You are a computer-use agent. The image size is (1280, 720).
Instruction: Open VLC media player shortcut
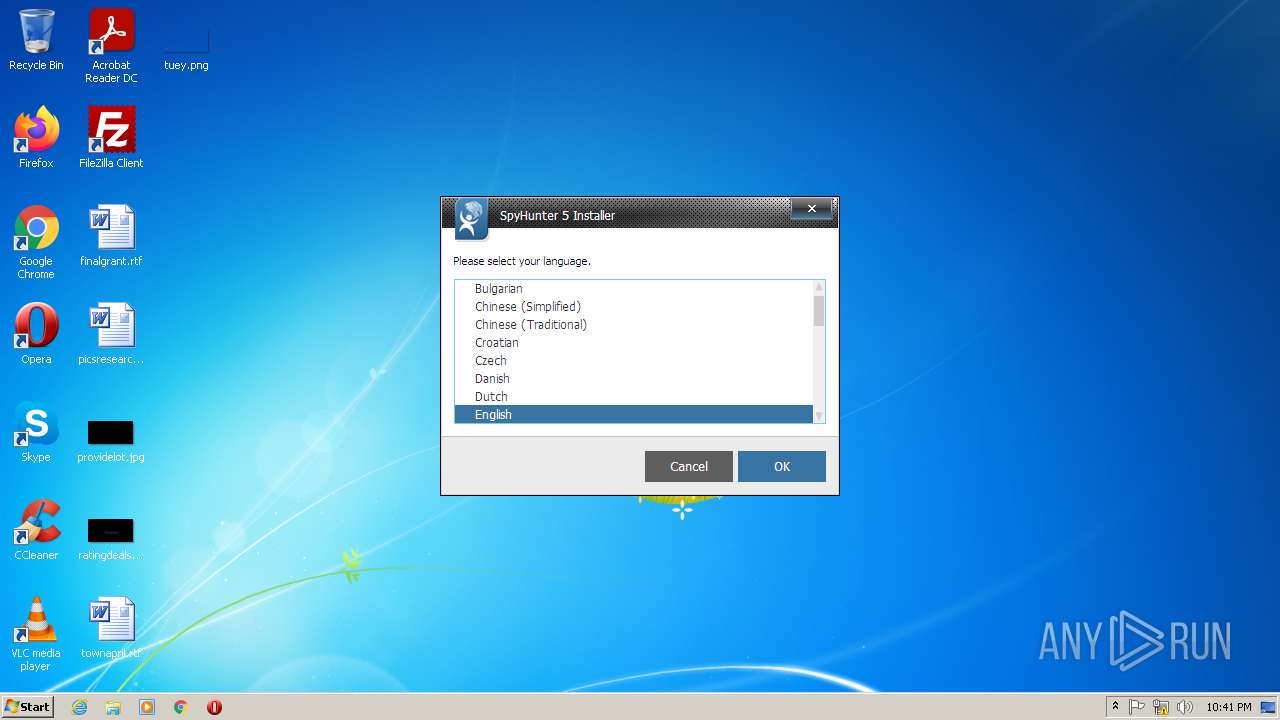click(x=36, y=634)
